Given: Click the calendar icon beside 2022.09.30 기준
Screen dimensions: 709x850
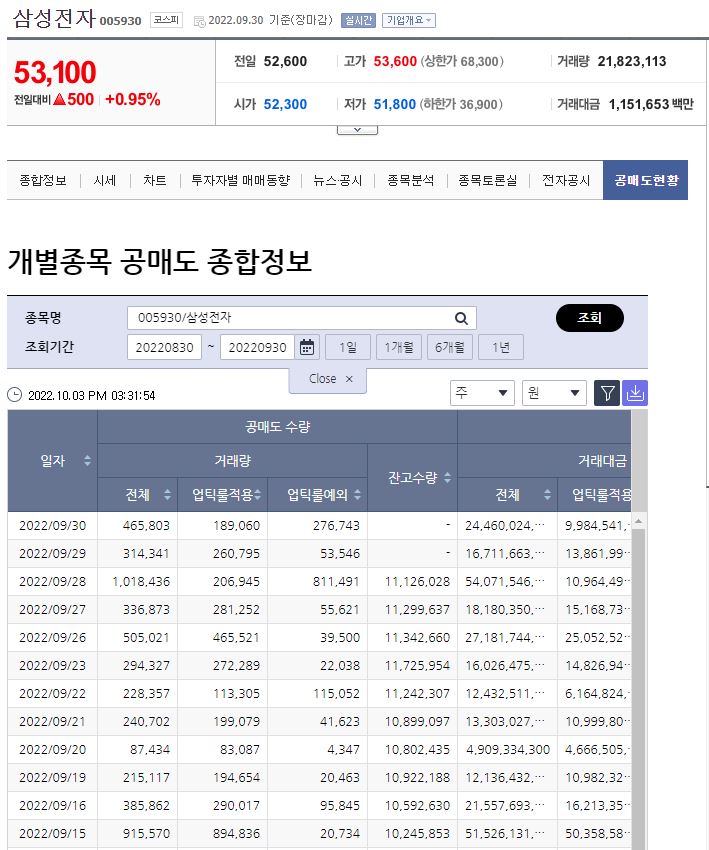Looking at the screenshot, I should 199,21.
